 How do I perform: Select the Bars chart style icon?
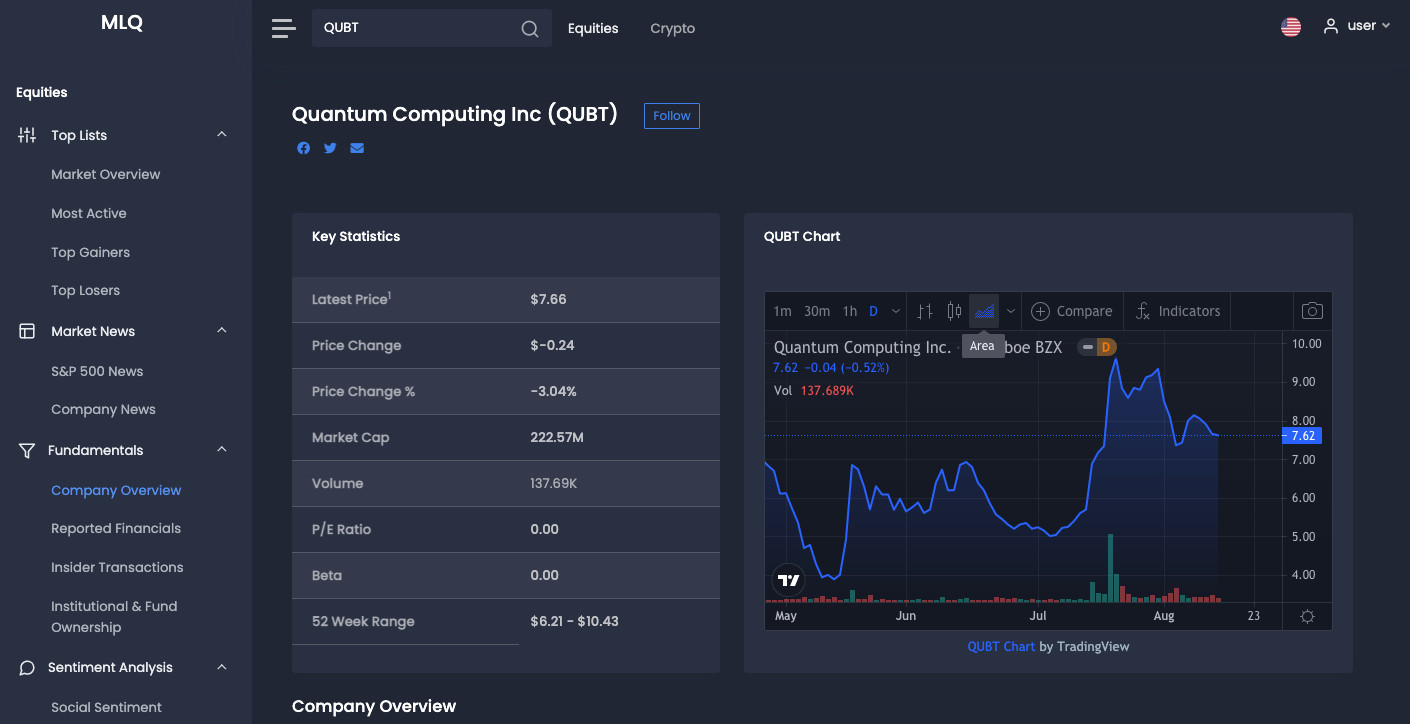(925, 311)
